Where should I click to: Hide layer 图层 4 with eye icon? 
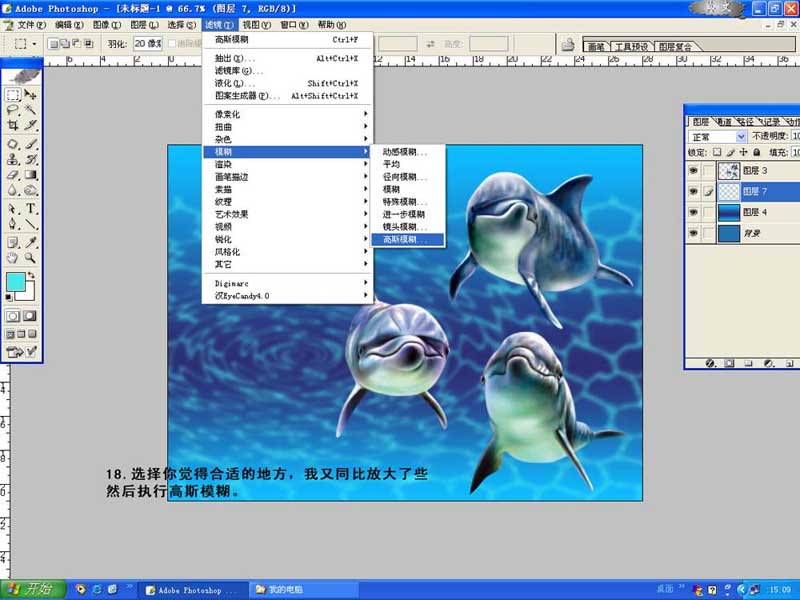693,212
